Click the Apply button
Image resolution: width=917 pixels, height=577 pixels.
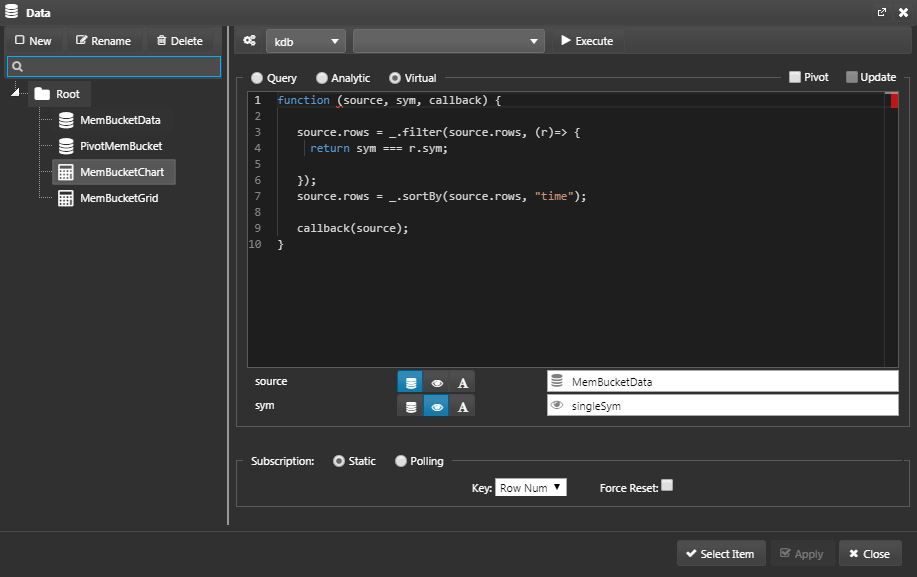(x=802, y=553)
